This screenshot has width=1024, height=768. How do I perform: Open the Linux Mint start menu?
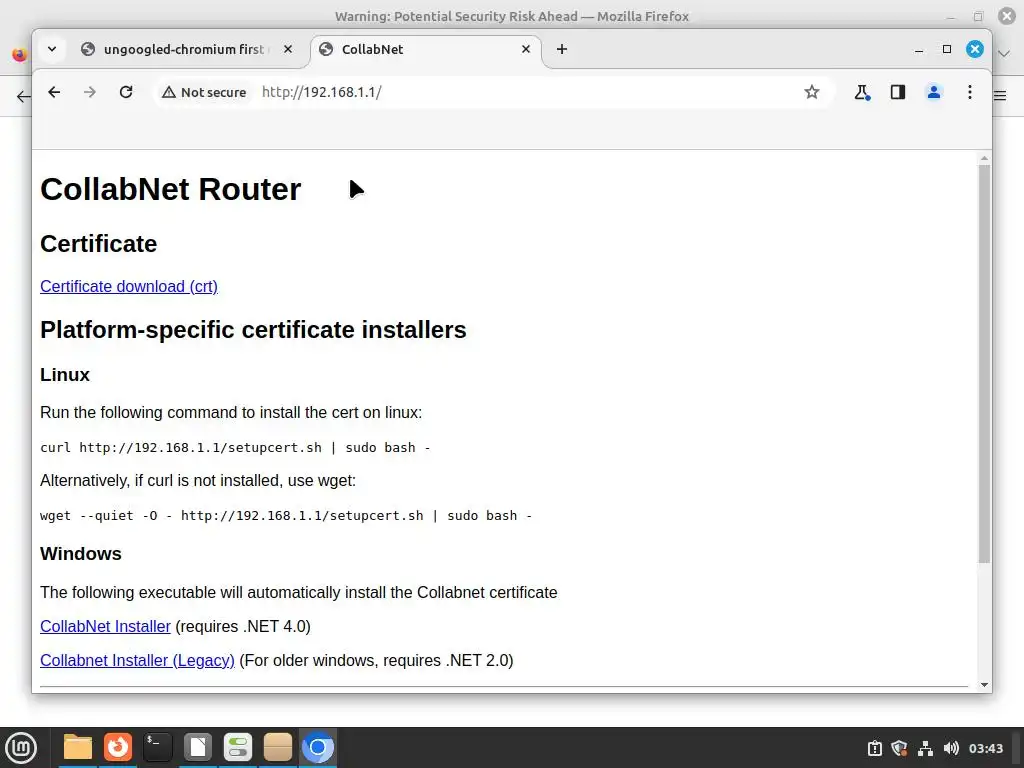coord(21,747)
